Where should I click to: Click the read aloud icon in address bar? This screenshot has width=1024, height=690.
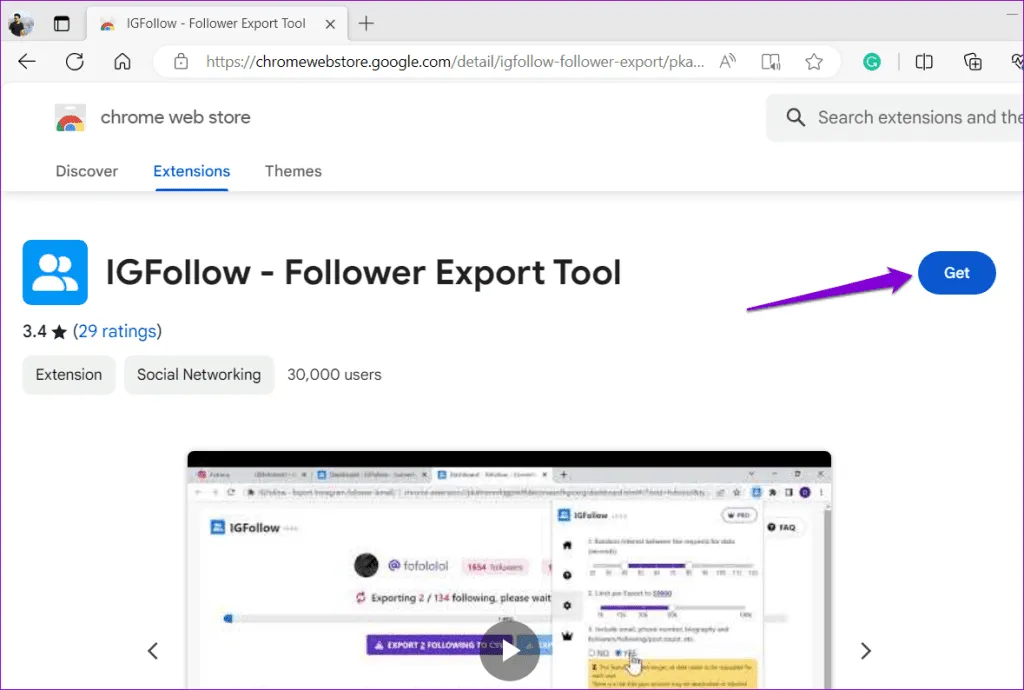(727, 62)
